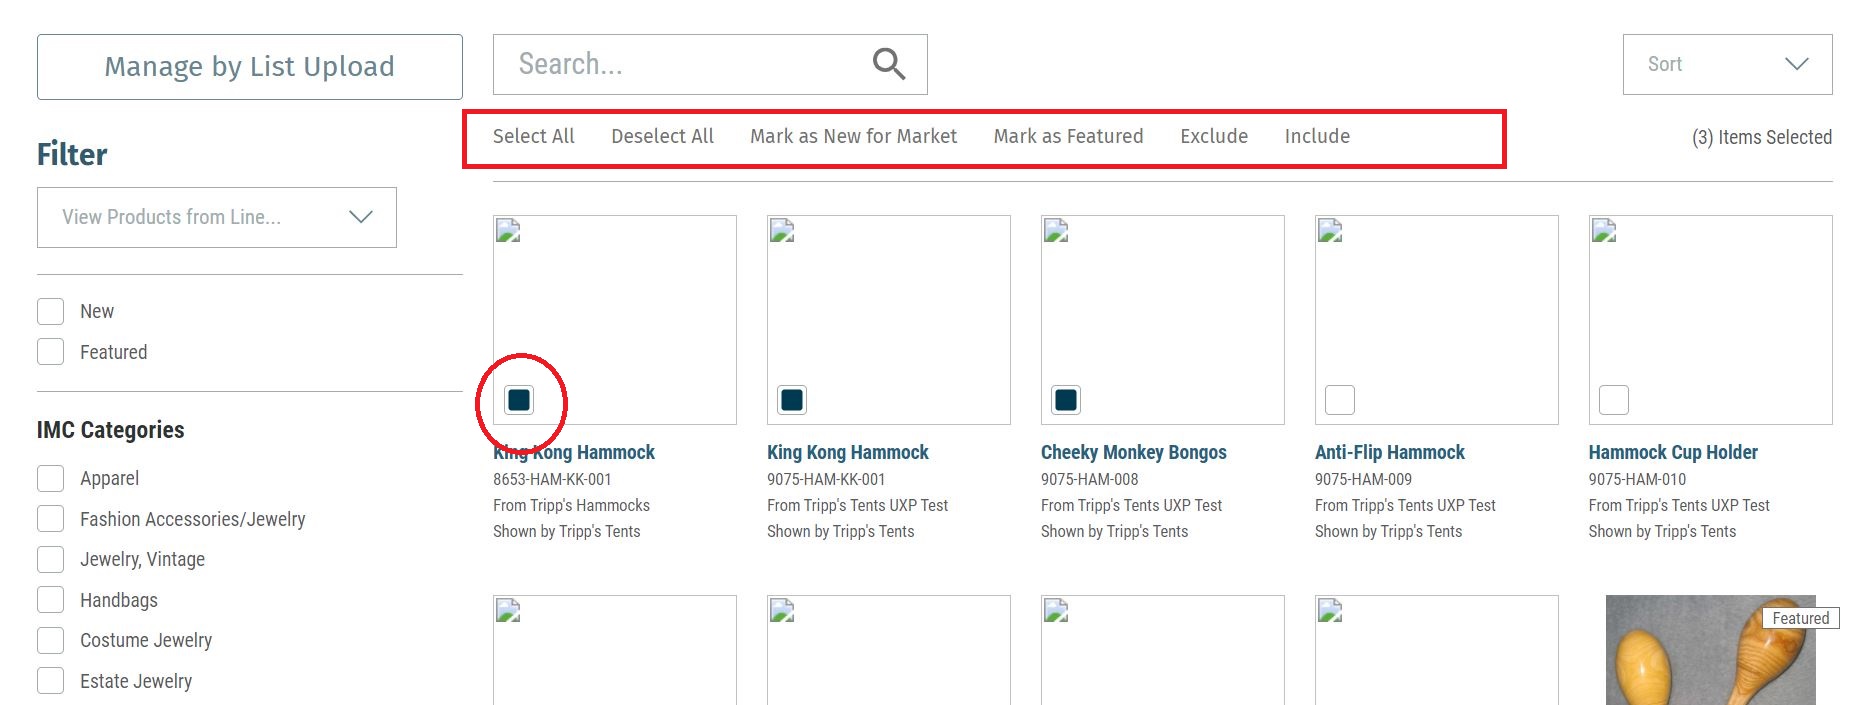Enable the New filter checkbox
This screenshot has height=705, width=1853.
(x=51, y=311)
